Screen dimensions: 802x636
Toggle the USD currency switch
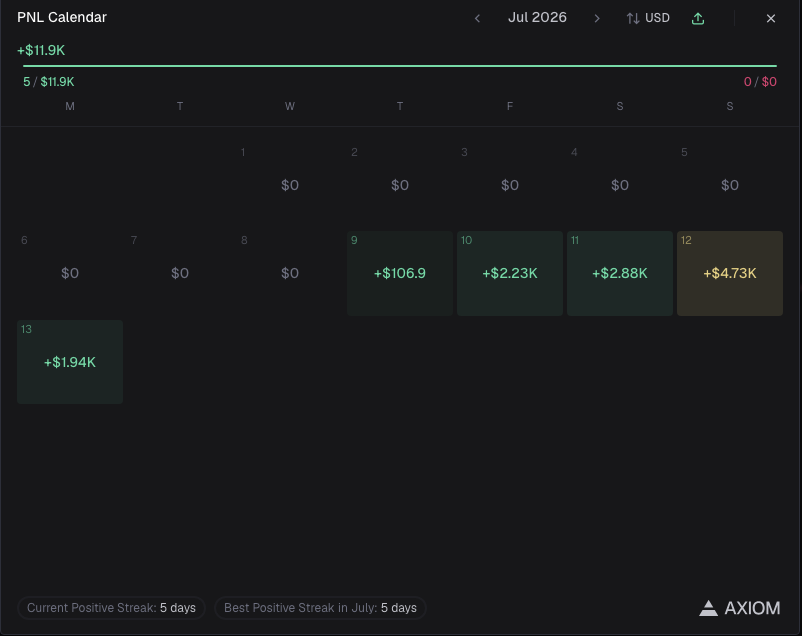click(648, 18)
